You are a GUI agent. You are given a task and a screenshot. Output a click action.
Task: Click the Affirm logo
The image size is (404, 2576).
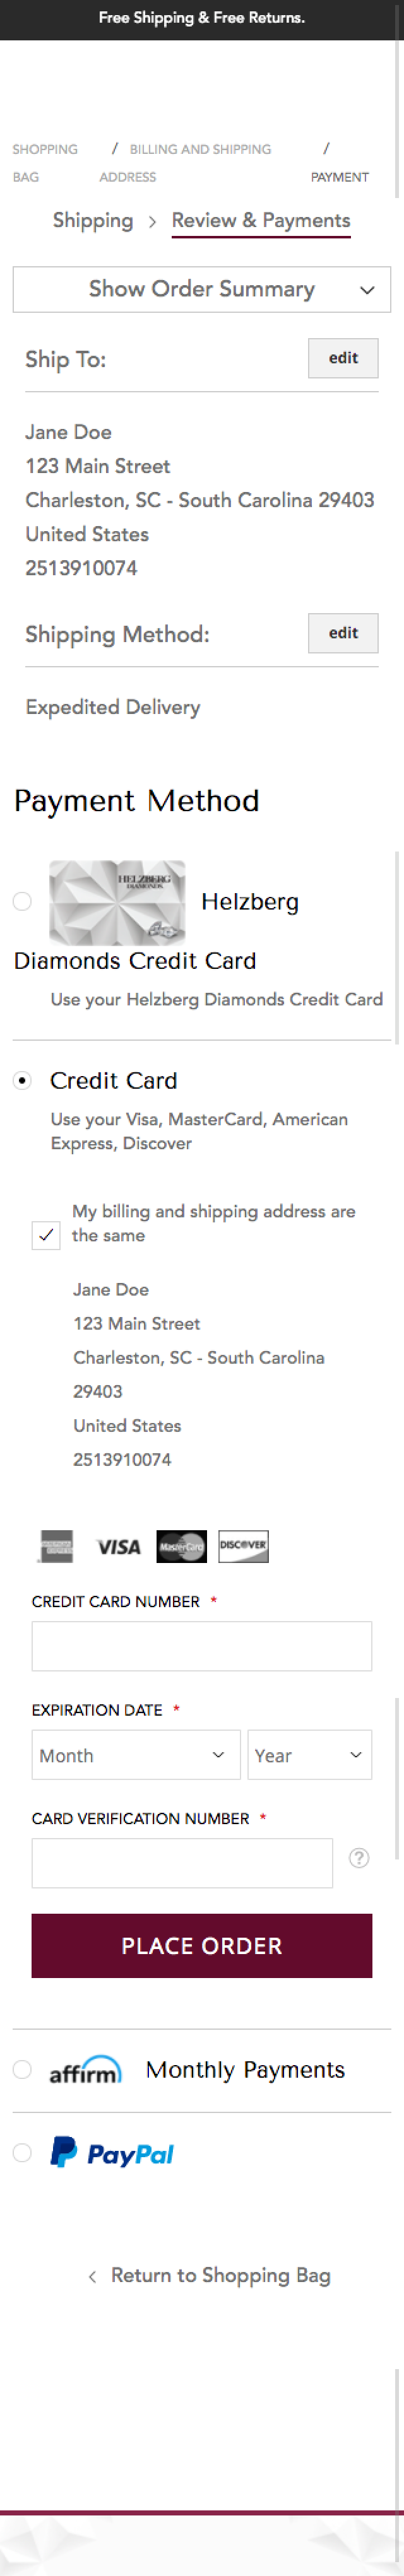click(86, 2069)
